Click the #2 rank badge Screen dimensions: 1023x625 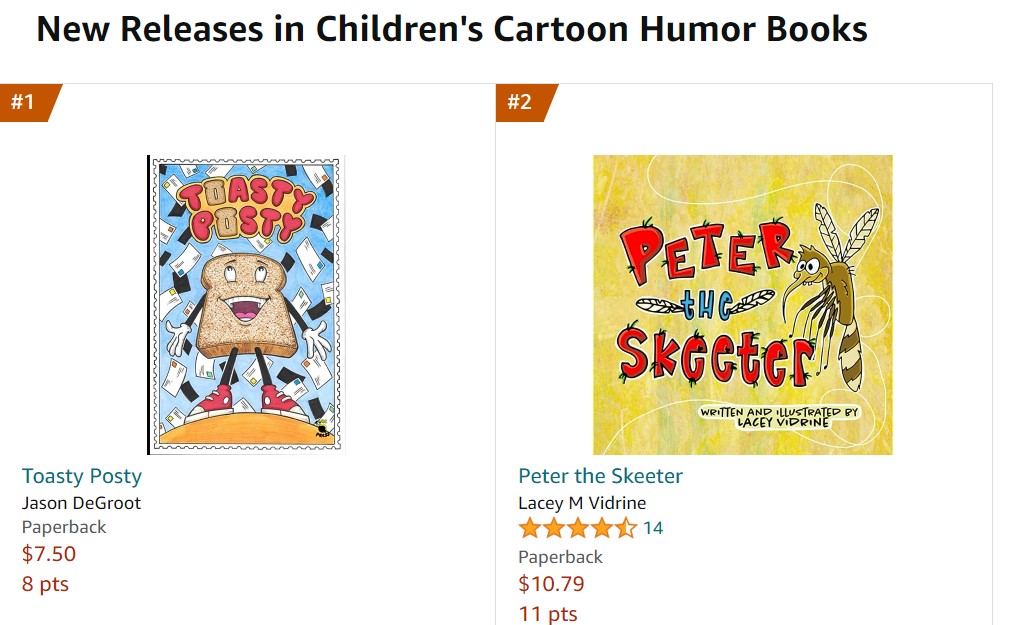tap(521, 102)
